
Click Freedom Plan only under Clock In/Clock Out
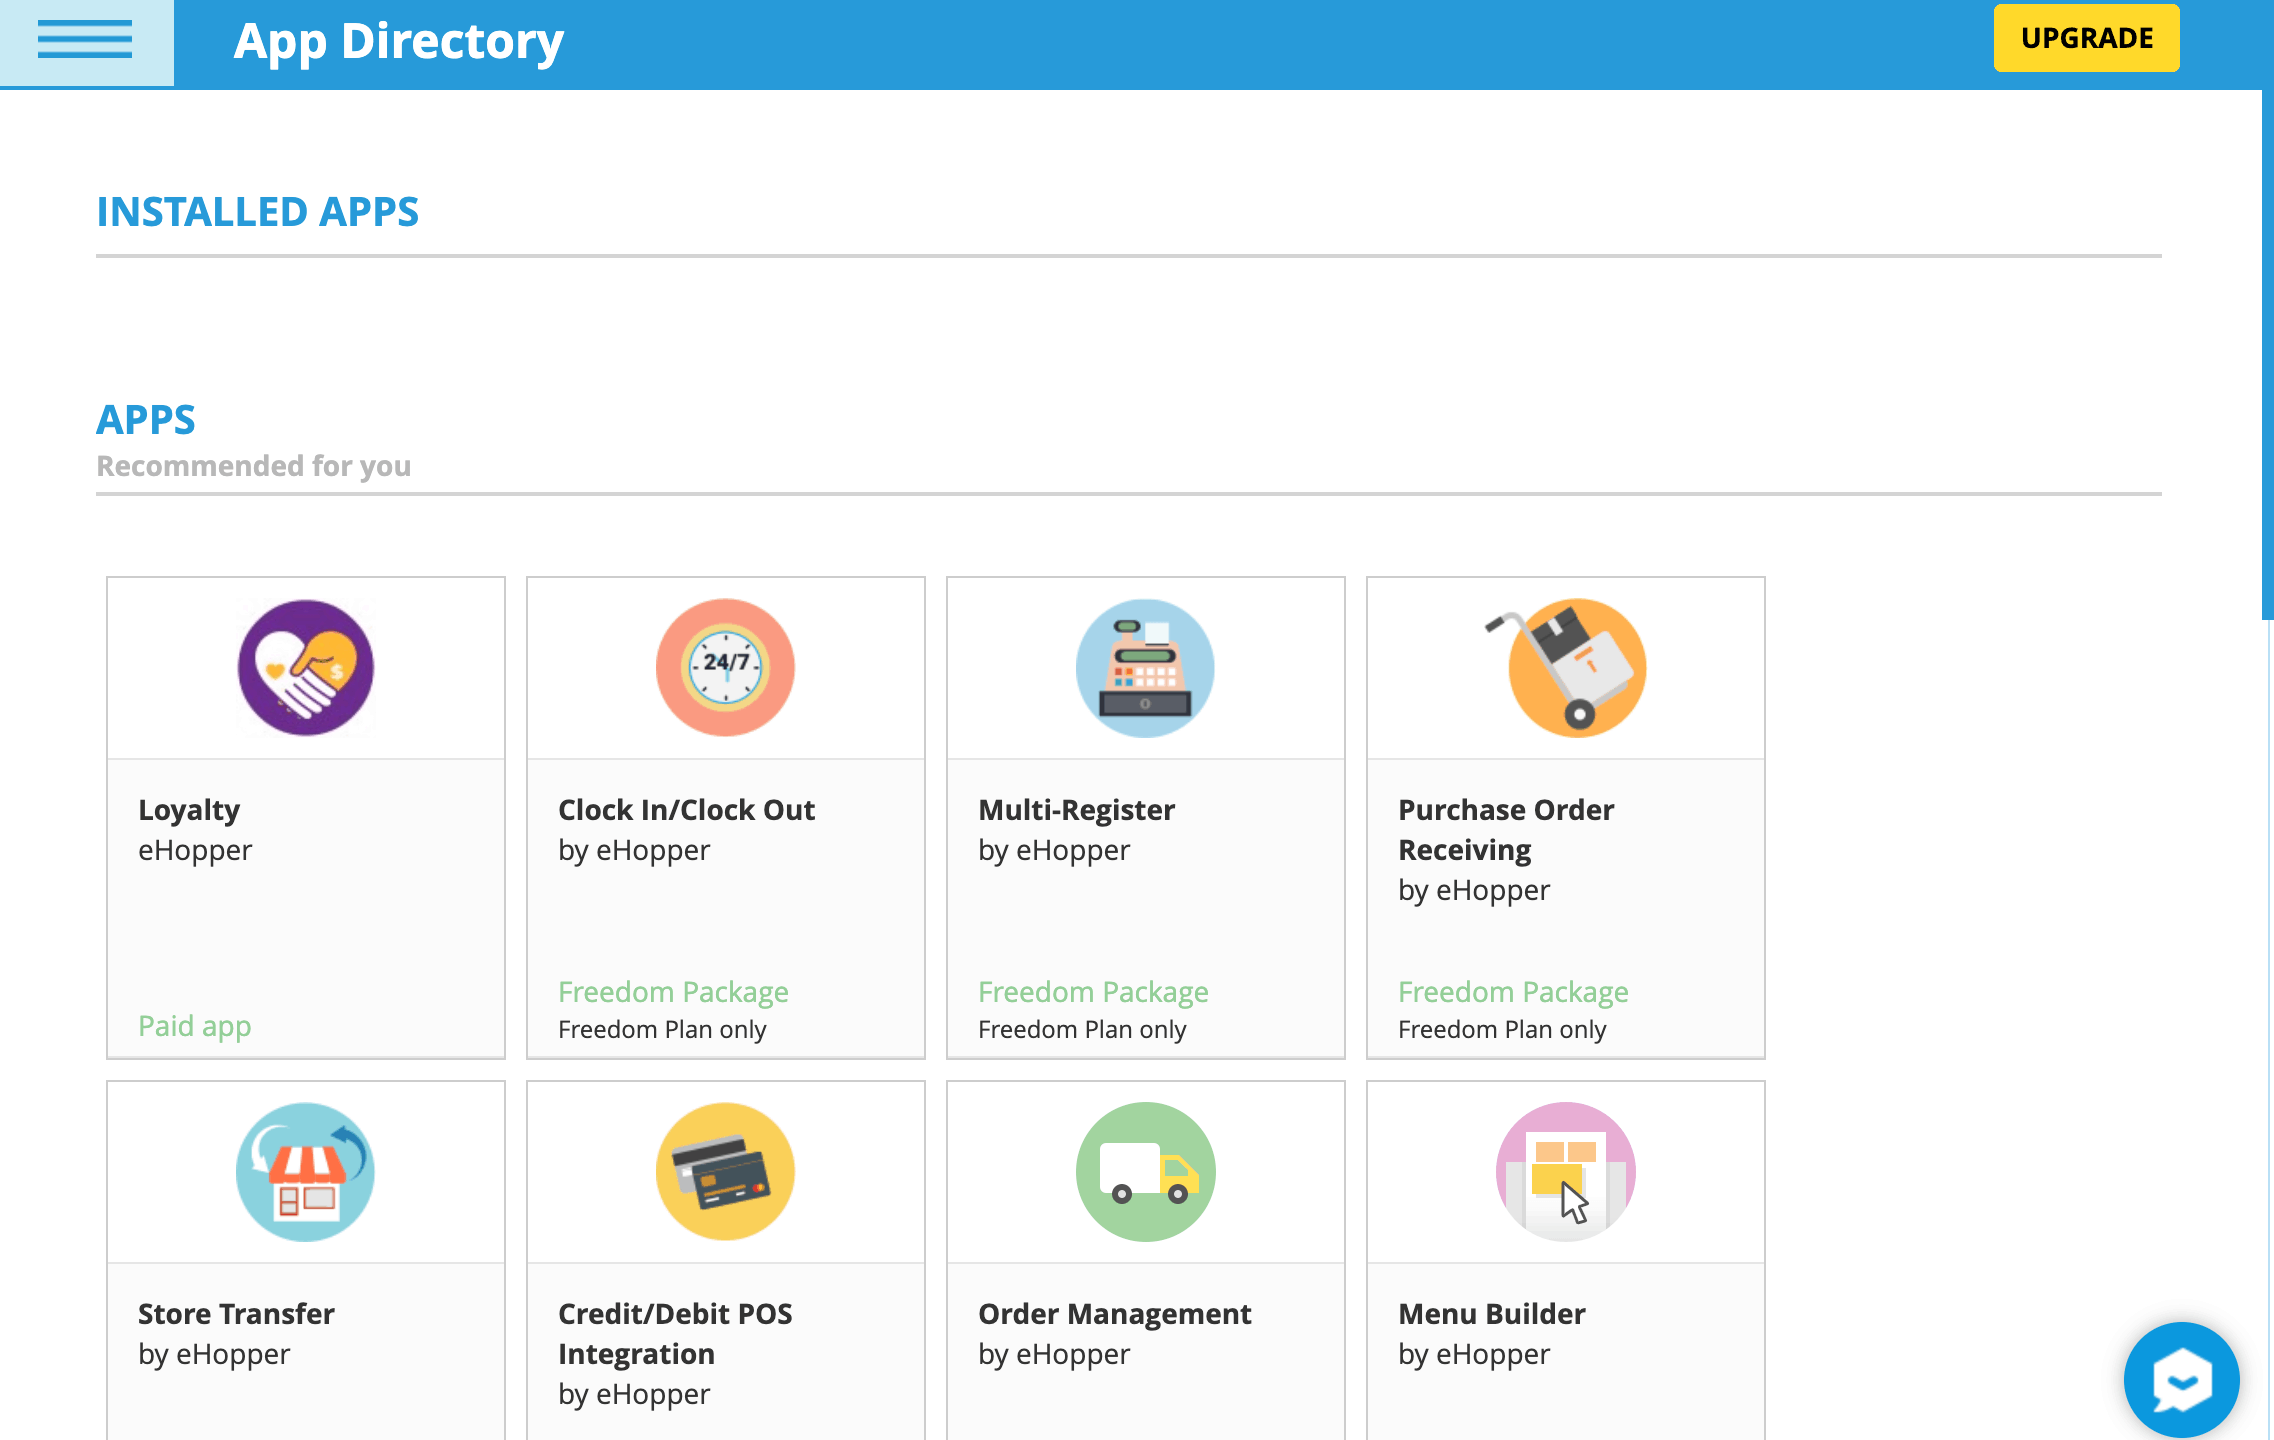(x=662, y=1030)
